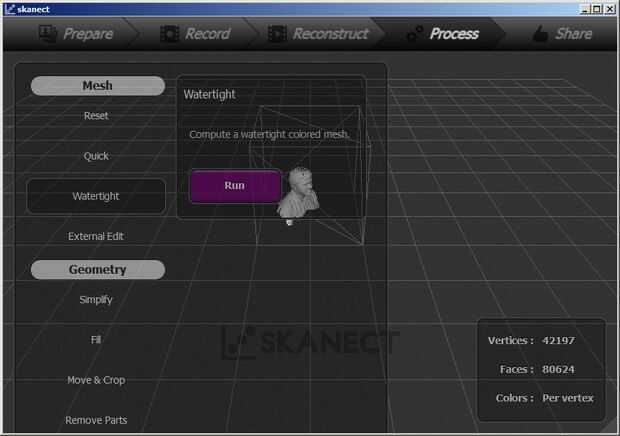Choose the Quick mesh option
The width and height of the screenshot is (620, 436).
(96, 156)
